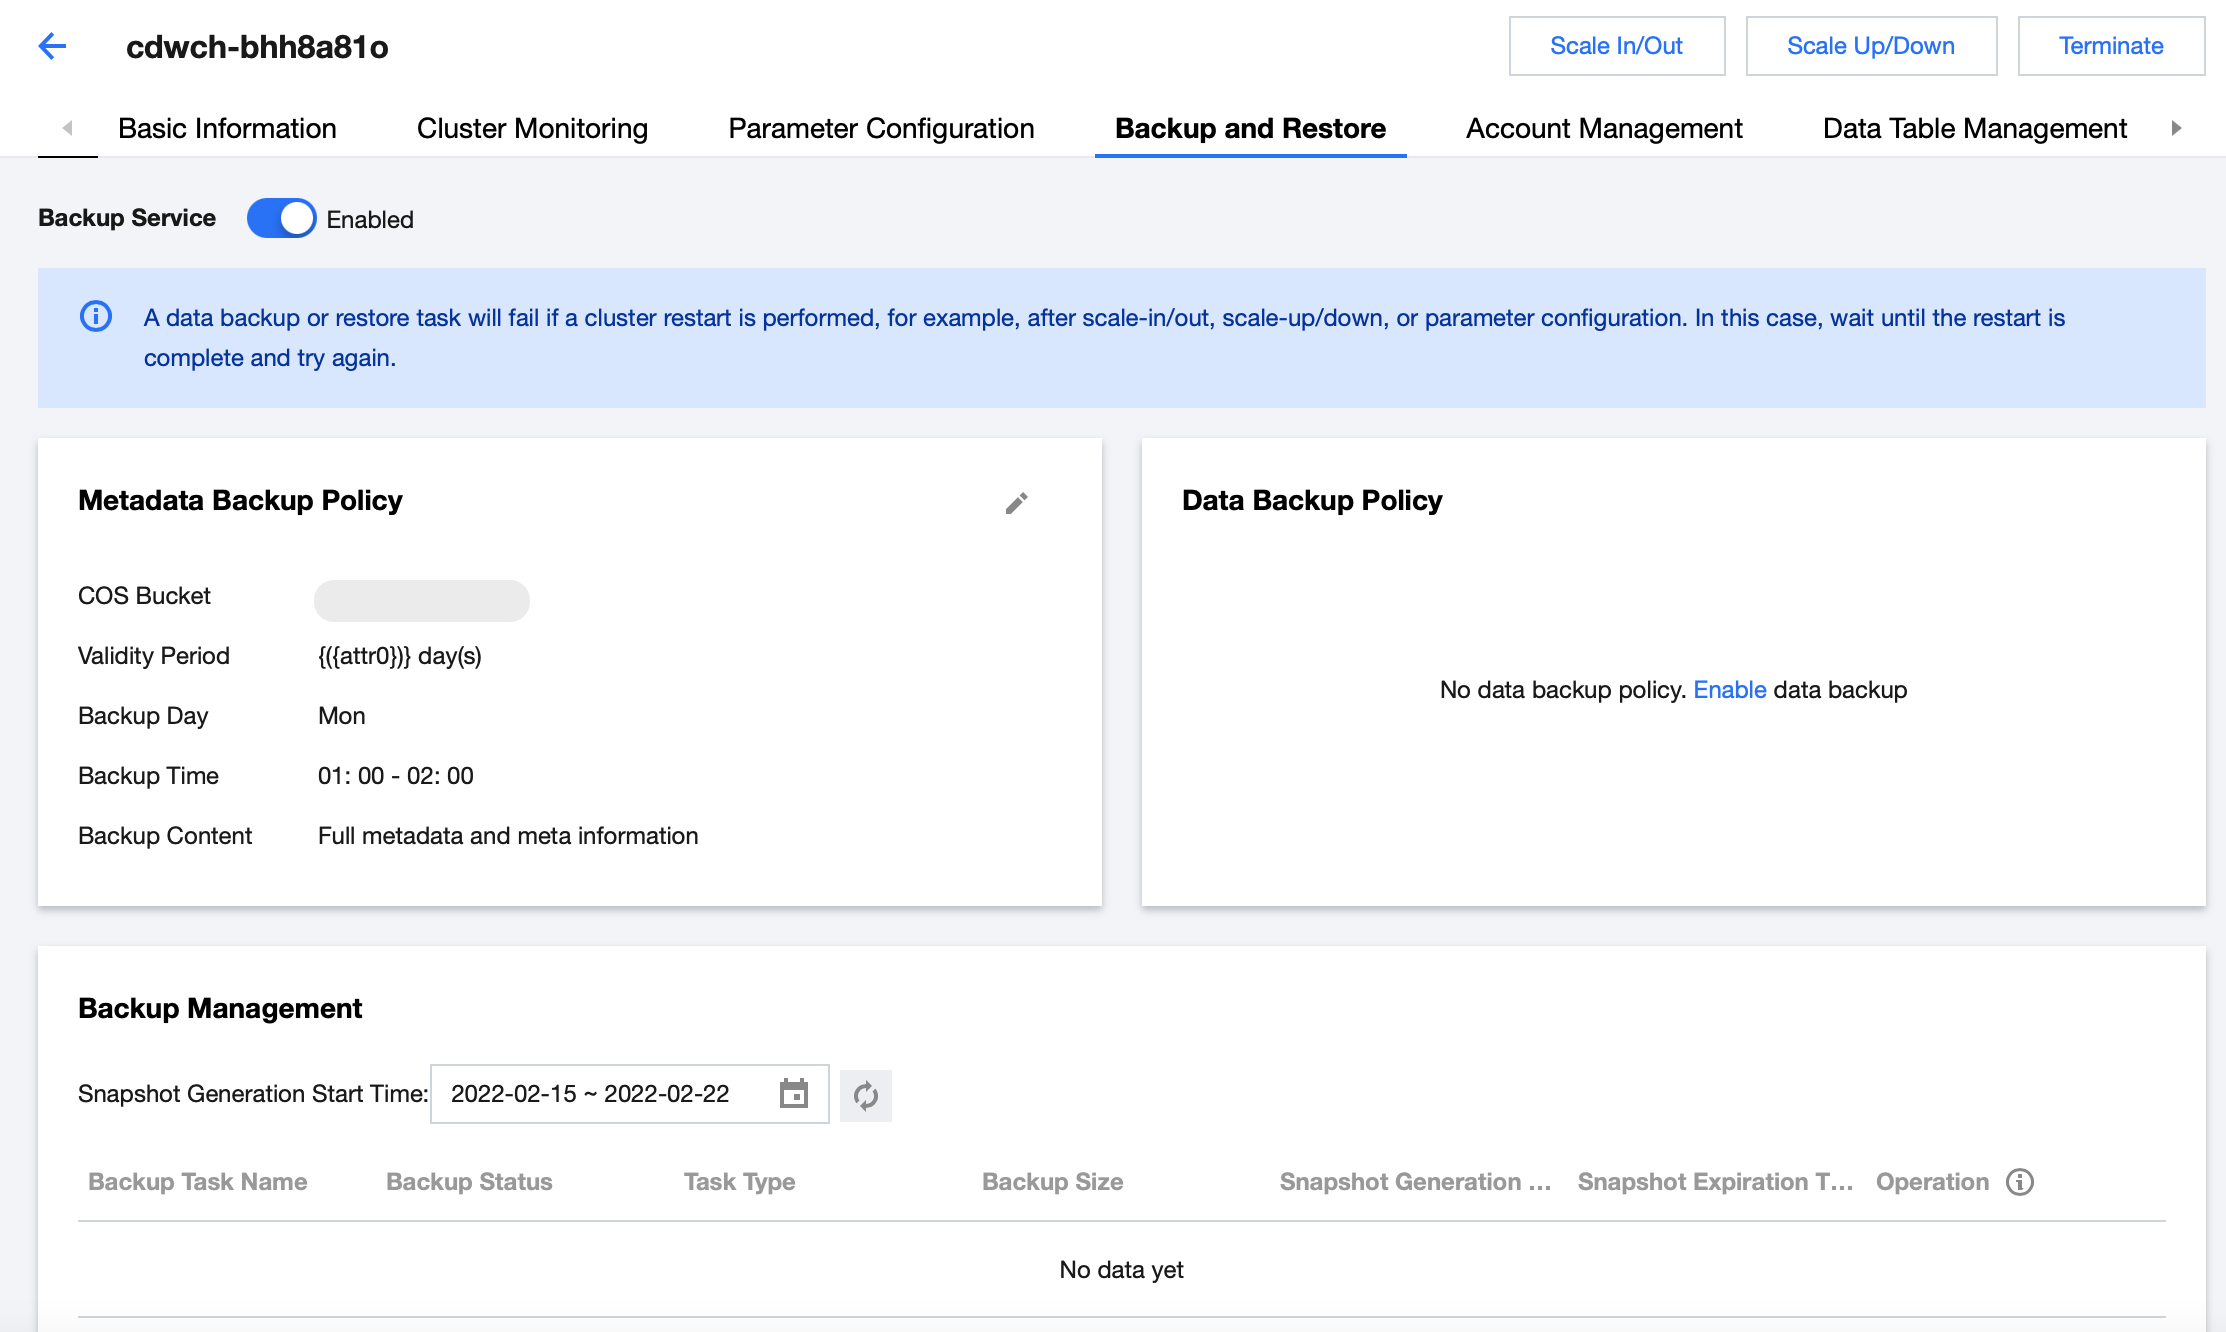This screenshot has height=1332, width=2226.
Task: Click the Operation column info icon
Action: tap(2020, 1182)
